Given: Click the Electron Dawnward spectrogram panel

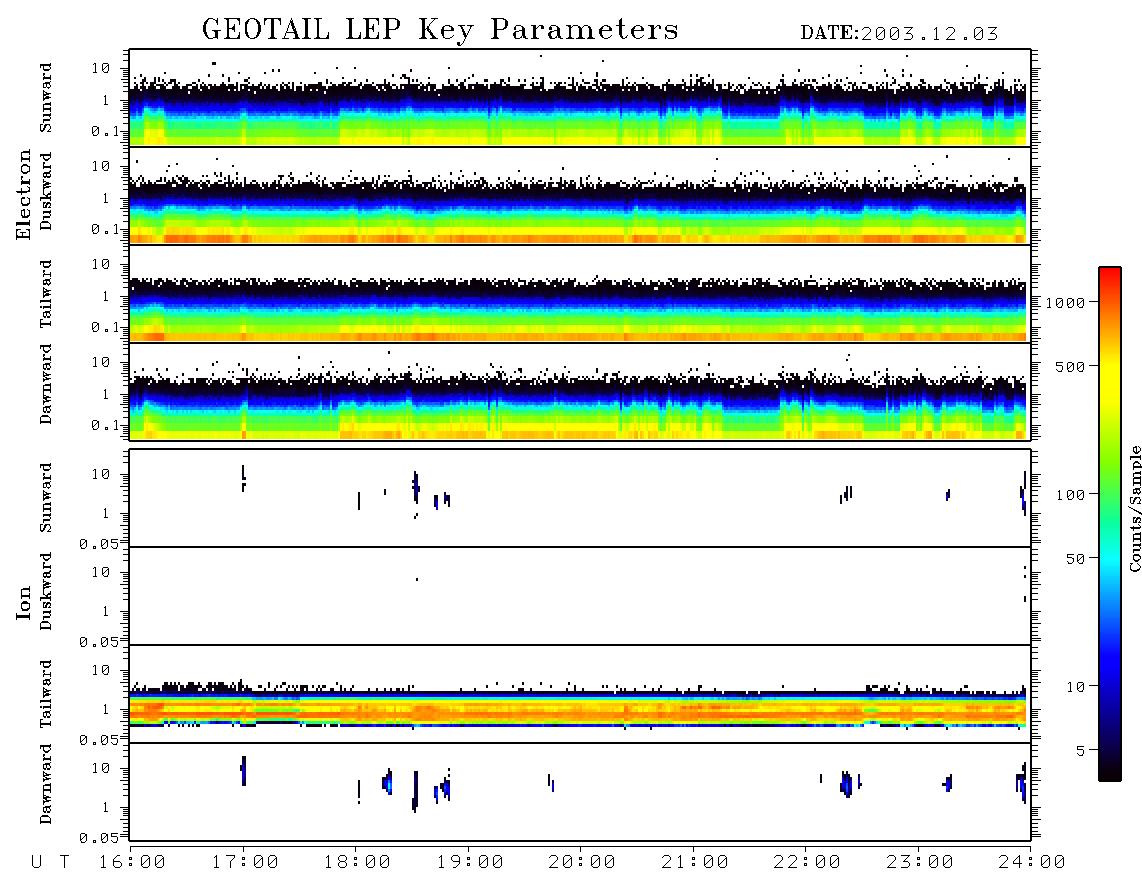Looking at the screenshot, I should [580, 392].
